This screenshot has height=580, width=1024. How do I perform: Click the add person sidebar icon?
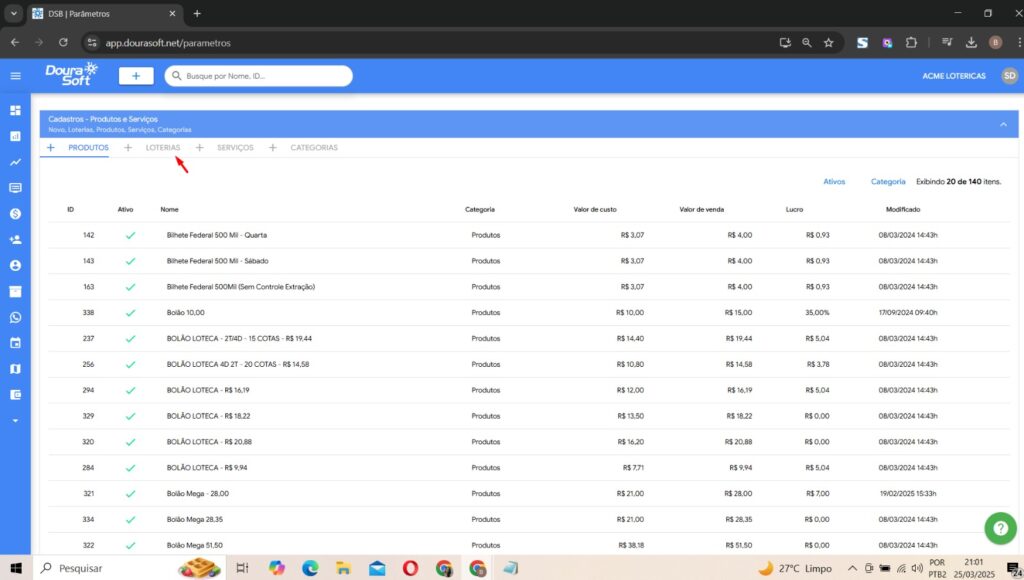pos(15,240)
